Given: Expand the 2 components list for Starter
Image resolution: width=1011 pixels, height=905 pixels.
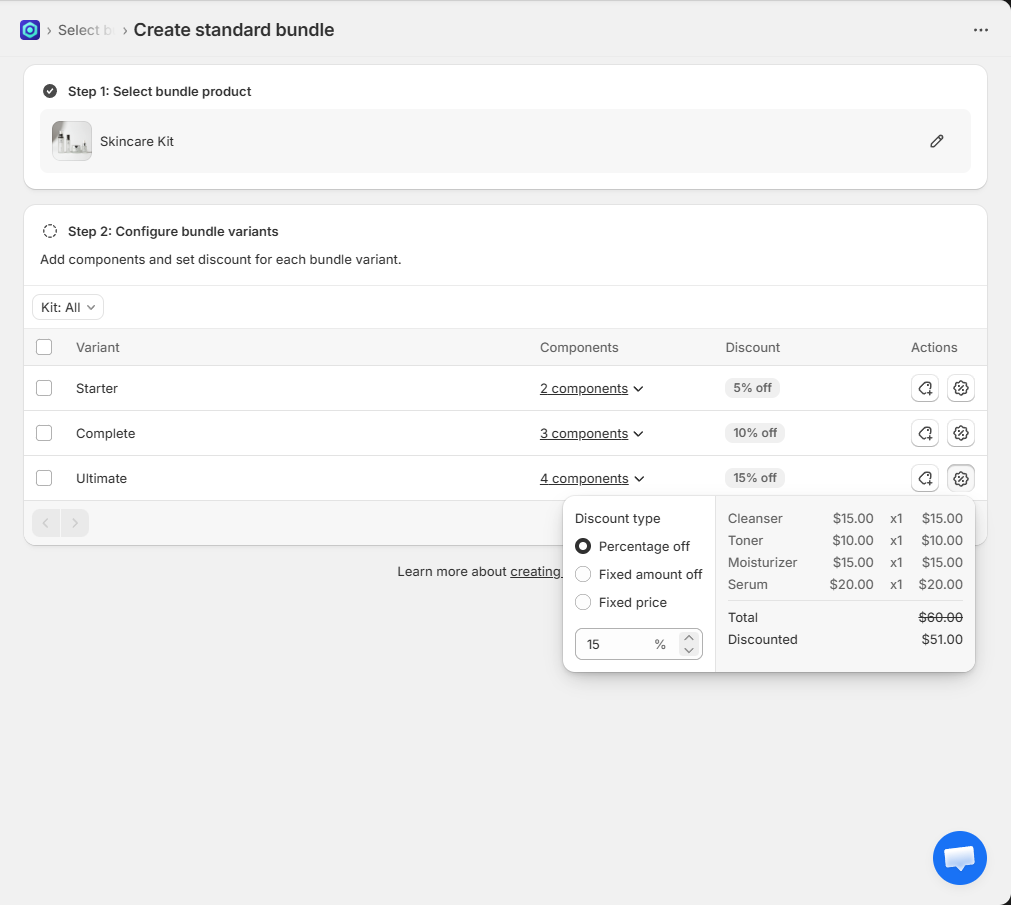Looking at the screenshot, I should [591, 388].
